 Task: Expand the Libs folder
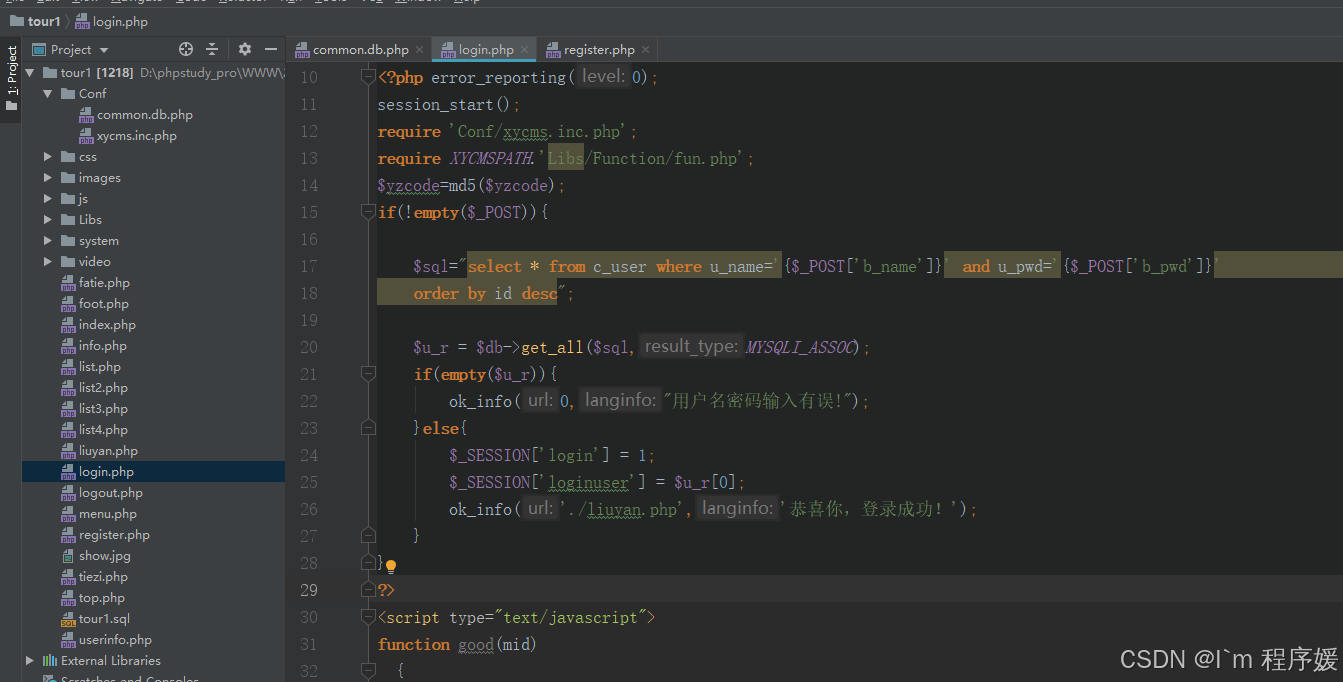click(x=45, y=219)
